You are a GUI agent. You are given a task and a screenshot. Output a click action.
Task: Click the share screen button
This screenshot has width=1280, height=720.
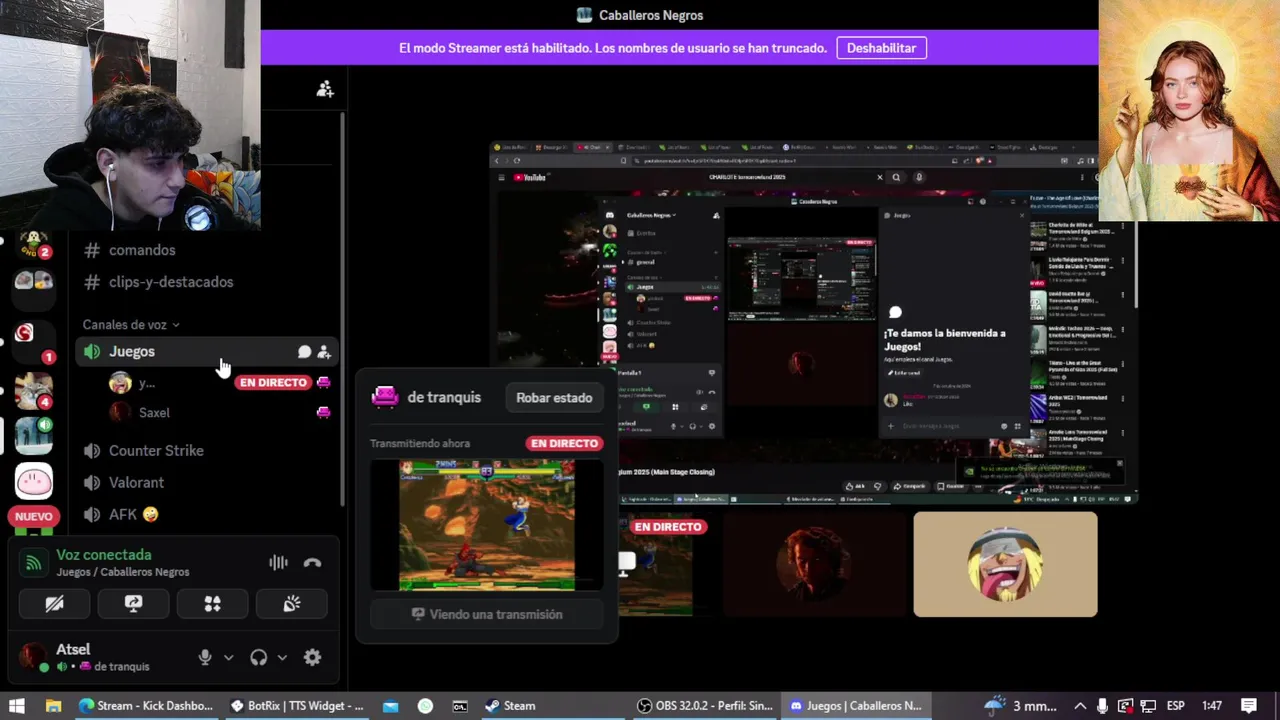click(133, 604)
